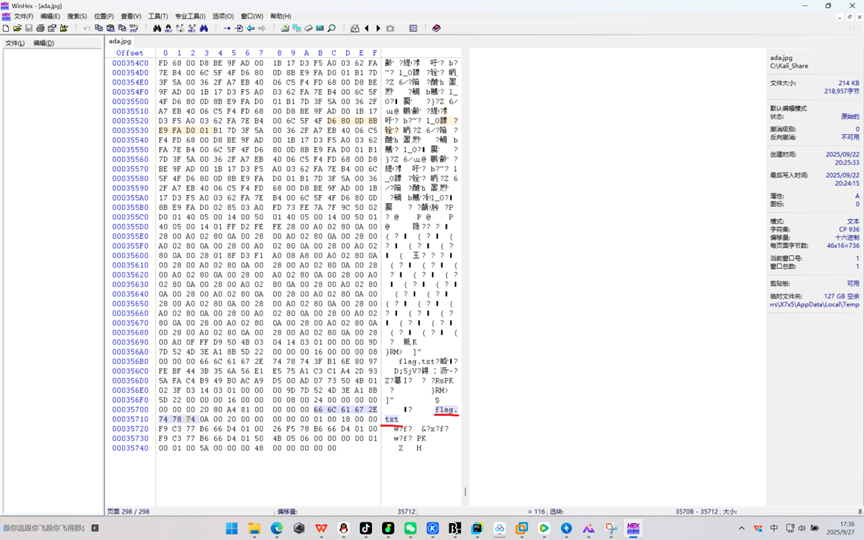Open the 搜索(S) menu

click(77, 16)
